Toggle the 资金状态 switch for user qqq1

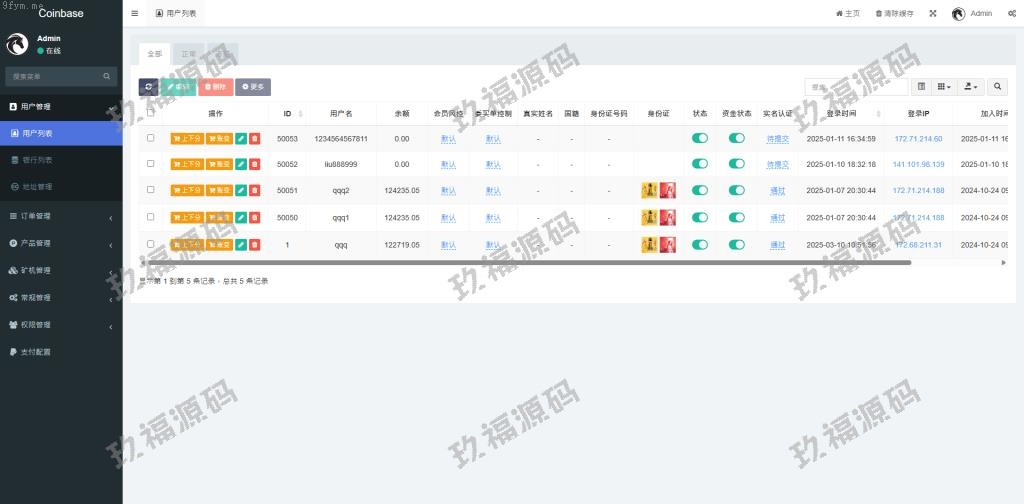pyautogui.click(x=737, y=216)
